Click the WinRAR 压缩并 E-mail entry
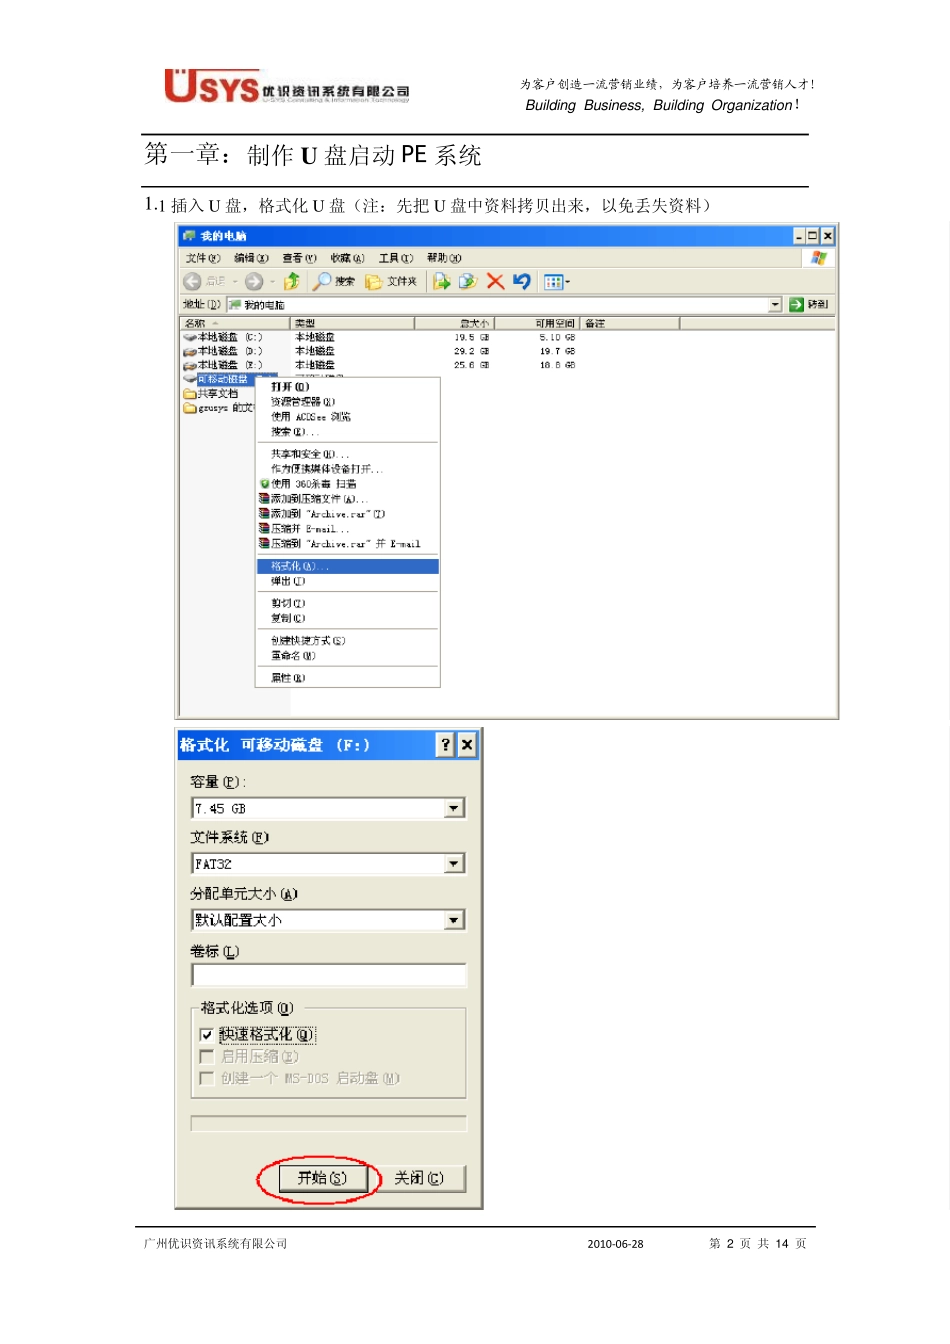Screen dimensions: 950x1344 pyautogui.click(x=348, y=529)
